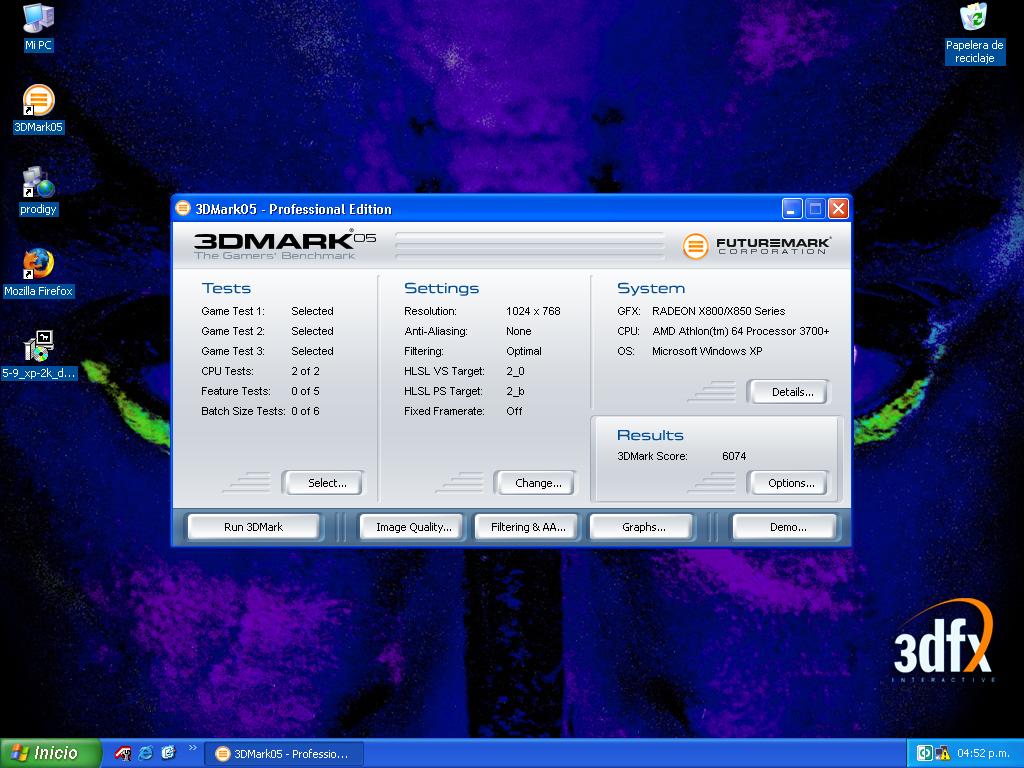
Task: Expand quick launch overflow chevron
Action: tap(192, 748)
